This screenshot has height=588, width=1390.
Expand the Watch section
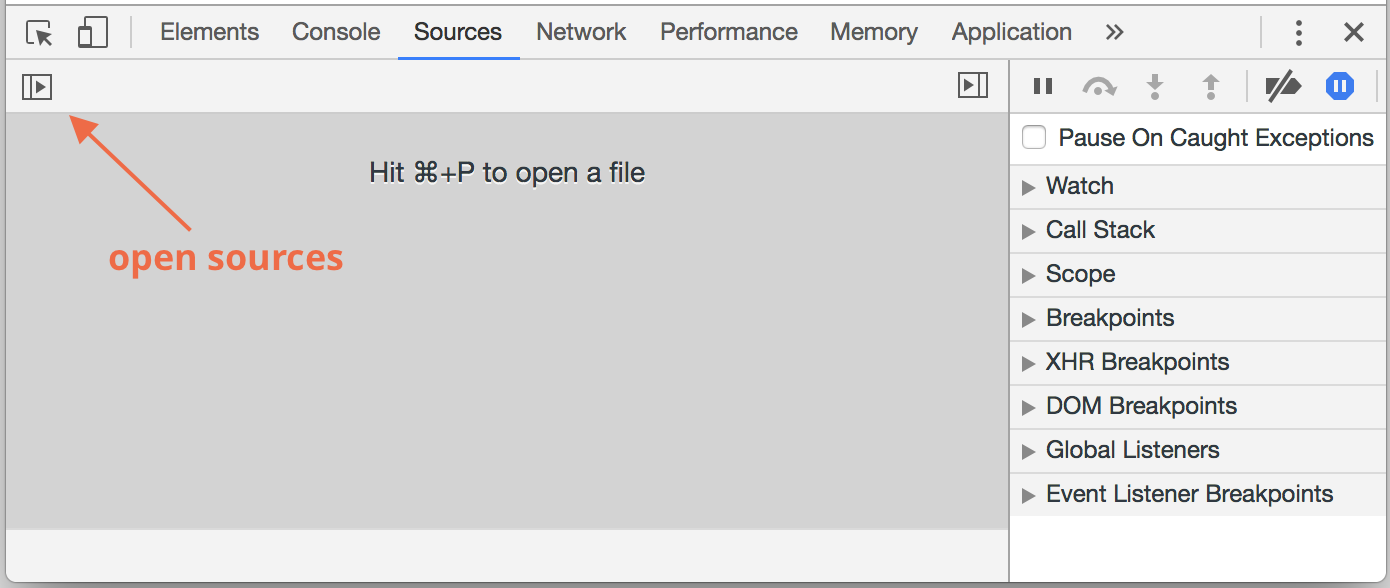point(1198,186)
